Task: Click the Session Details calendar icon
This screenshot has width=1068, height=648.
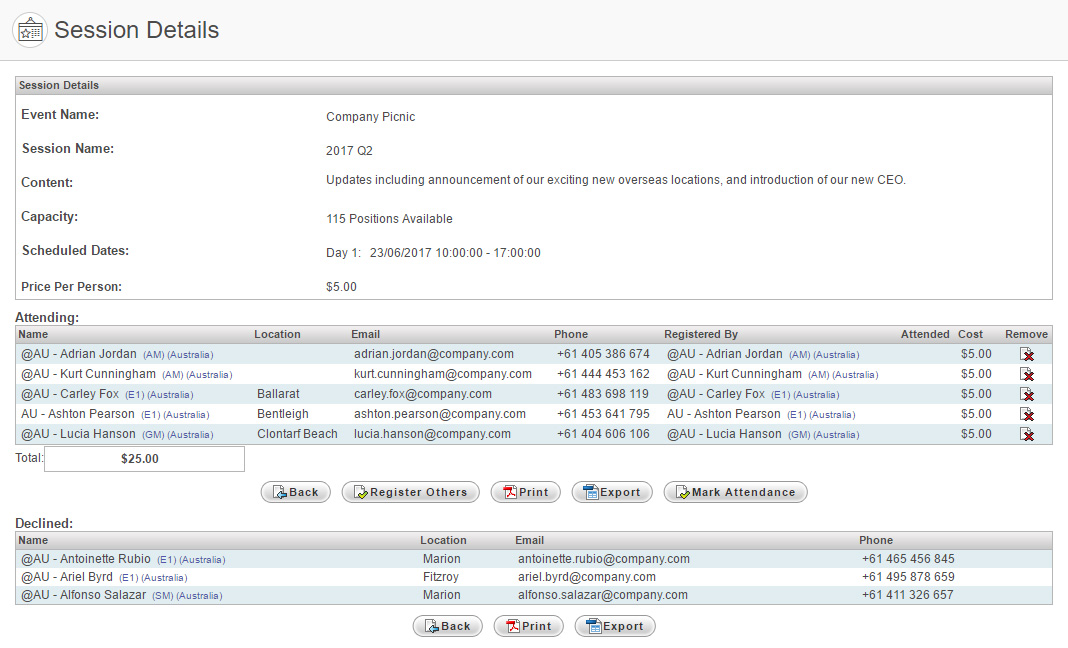Action: 29,30
